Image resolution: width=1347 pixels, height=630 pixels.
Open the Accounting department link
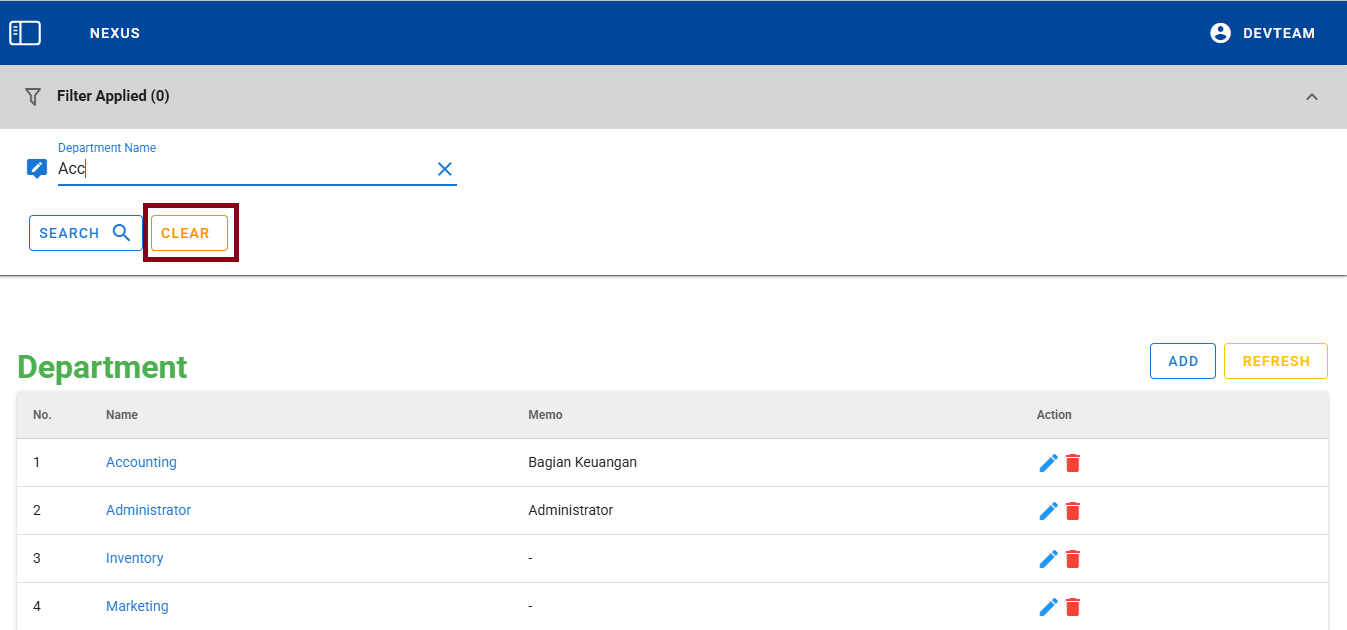point(141,462)
